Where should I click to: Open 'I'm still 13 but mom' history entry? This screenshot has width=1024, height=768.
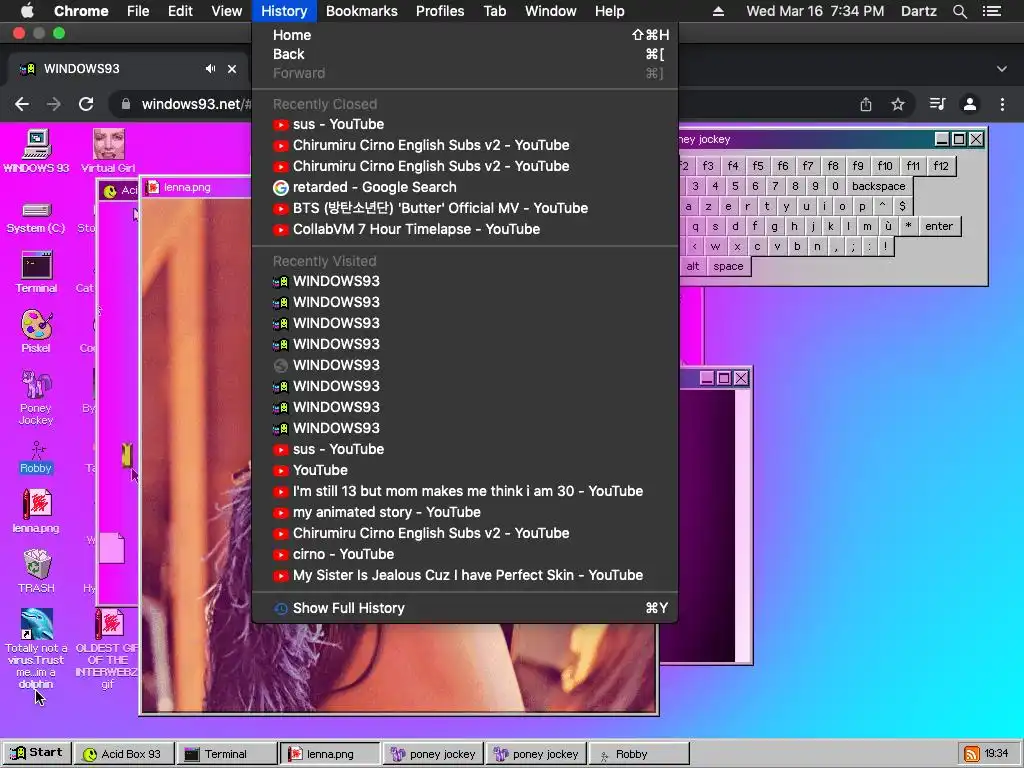coord(465,491)
